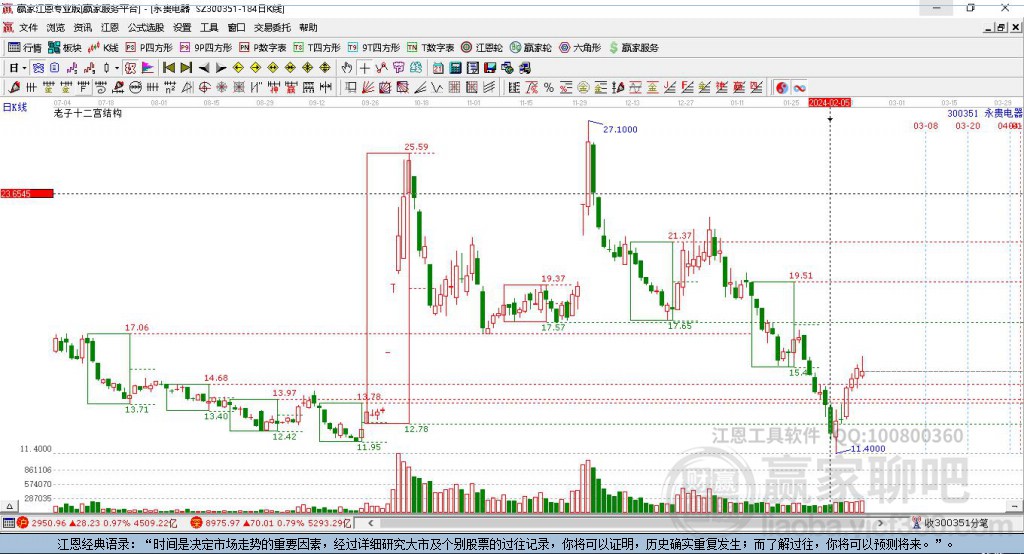Switch to the K线 chart view

tap(103, 48)
